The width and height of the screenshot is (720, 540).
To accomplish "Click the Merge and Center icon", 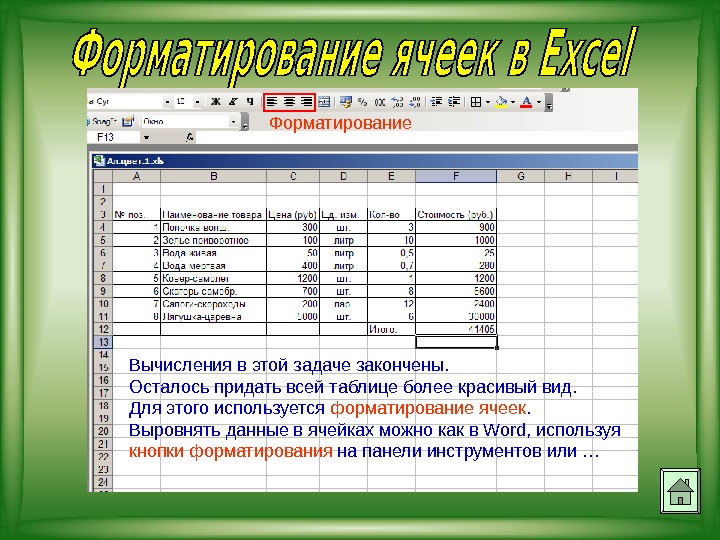I will [x=324, y=102].
